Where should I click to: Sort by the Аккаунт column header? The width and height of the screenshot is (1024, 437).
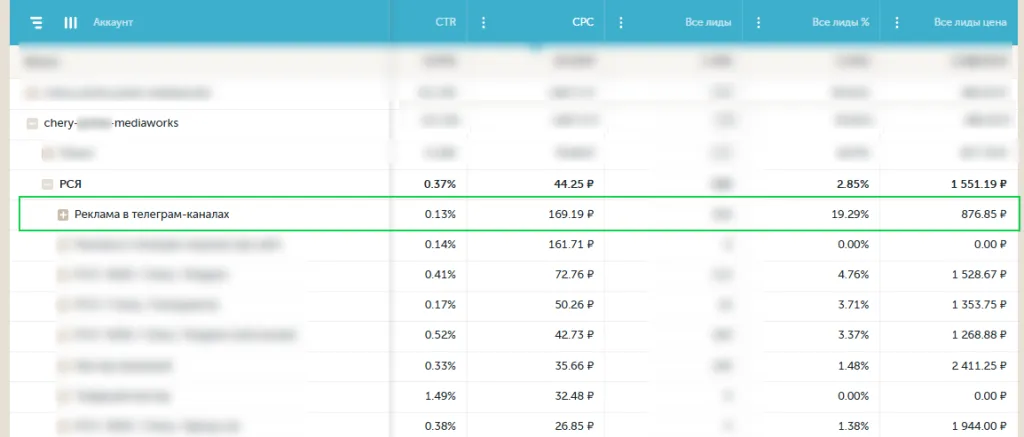point(113,22)
